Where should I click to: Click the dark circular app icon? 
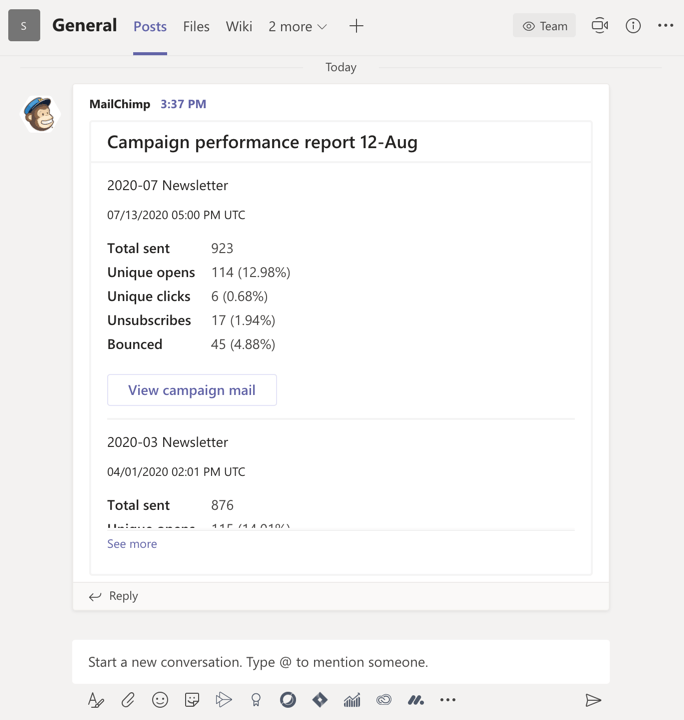[x=288, y=700]
